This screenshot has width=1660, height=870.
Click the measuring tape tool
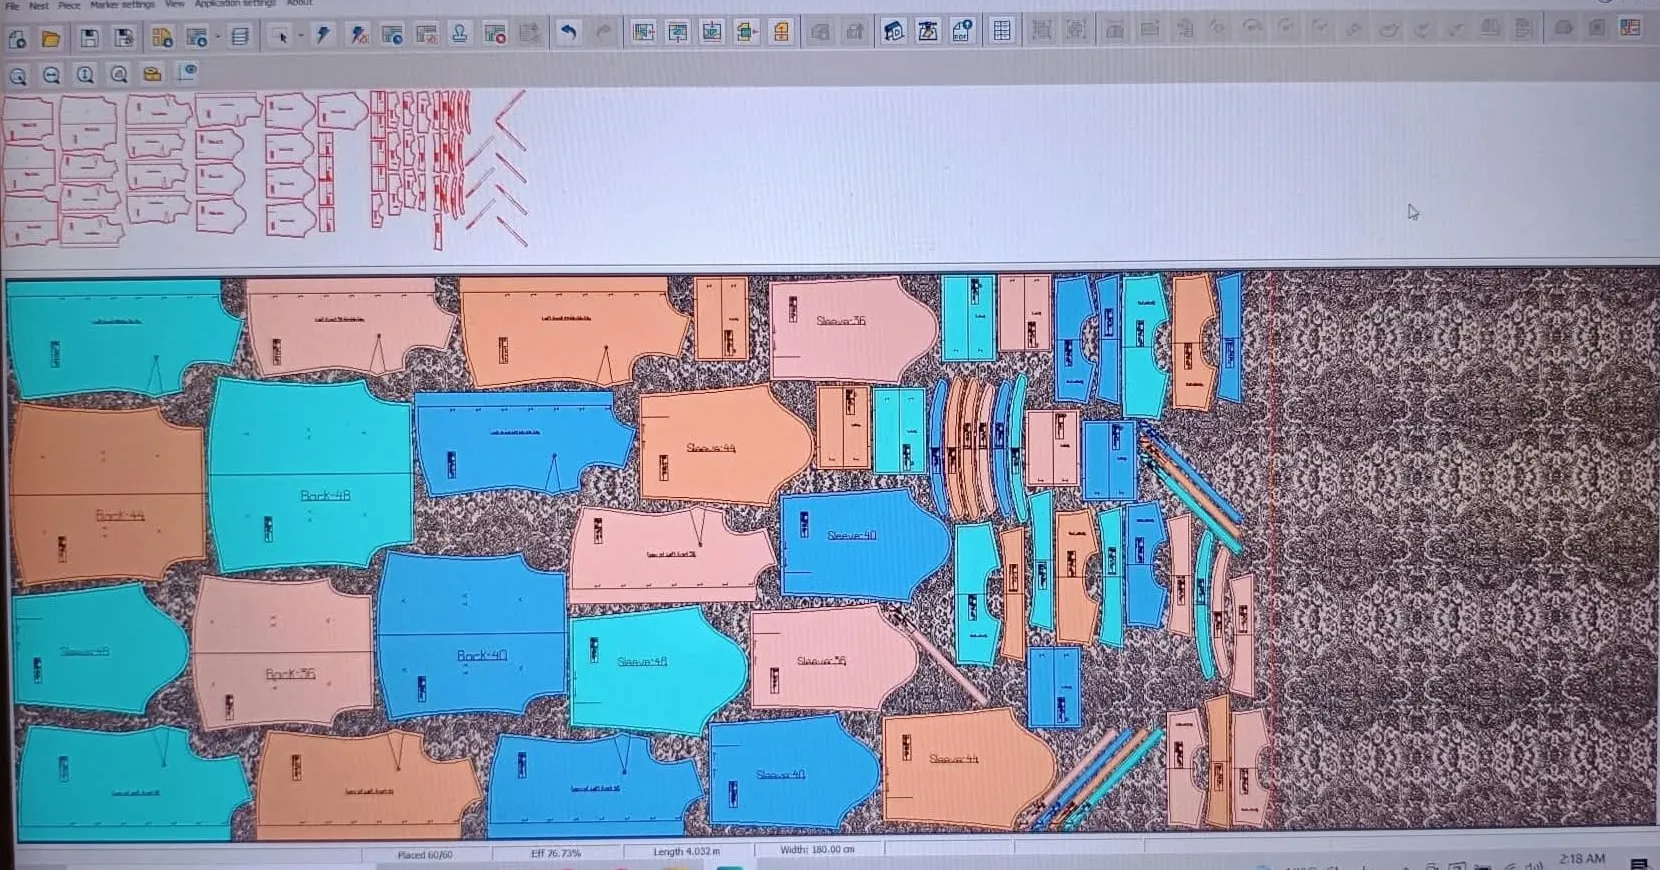tap(152, 74)
